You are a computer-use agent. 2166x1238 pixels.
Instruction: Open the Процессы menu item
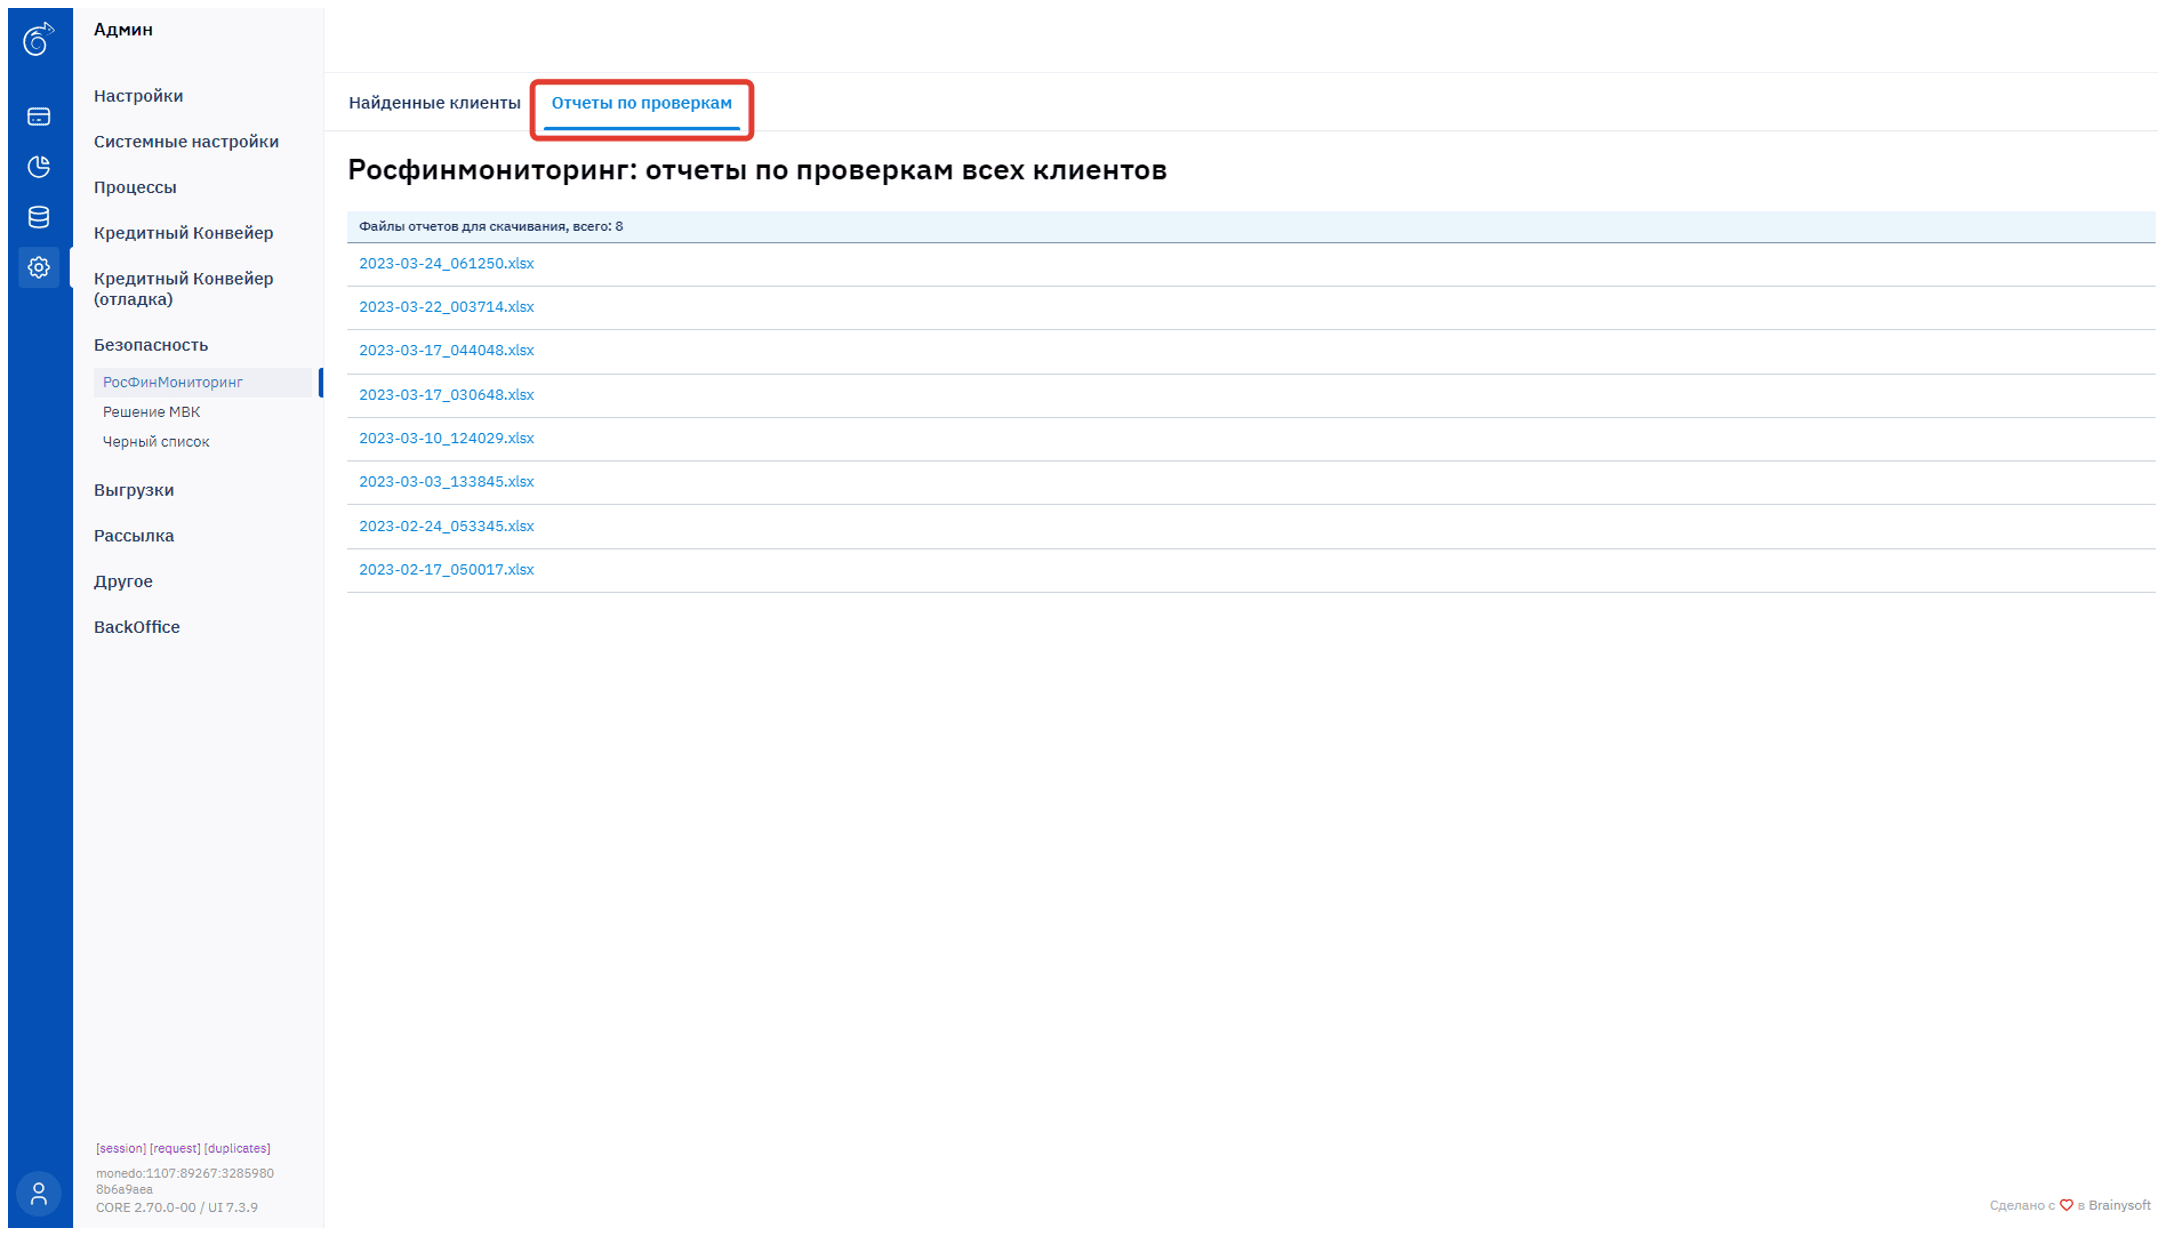[x=135, y=188]
